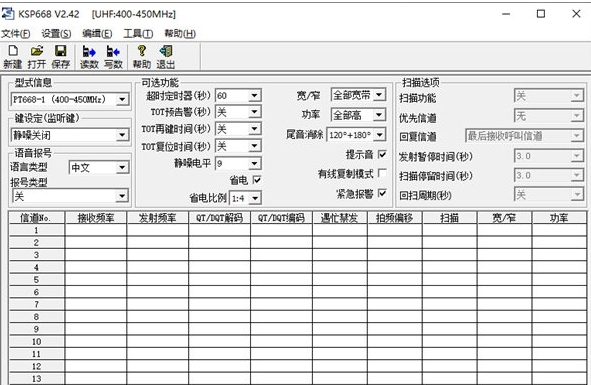Expand the 扫描功能 dropdown
This screenshot has width=591, height=385.
[577, 96]
